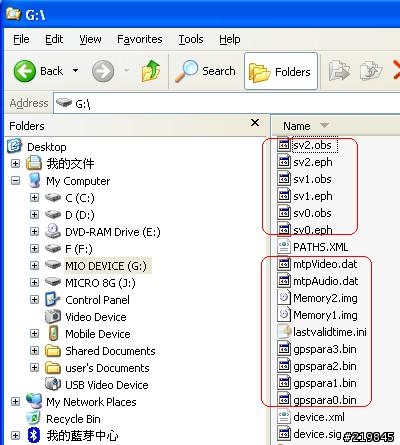Click the Video Device camera icon
Screen dimensions: 400x445
tap(53, 316)
